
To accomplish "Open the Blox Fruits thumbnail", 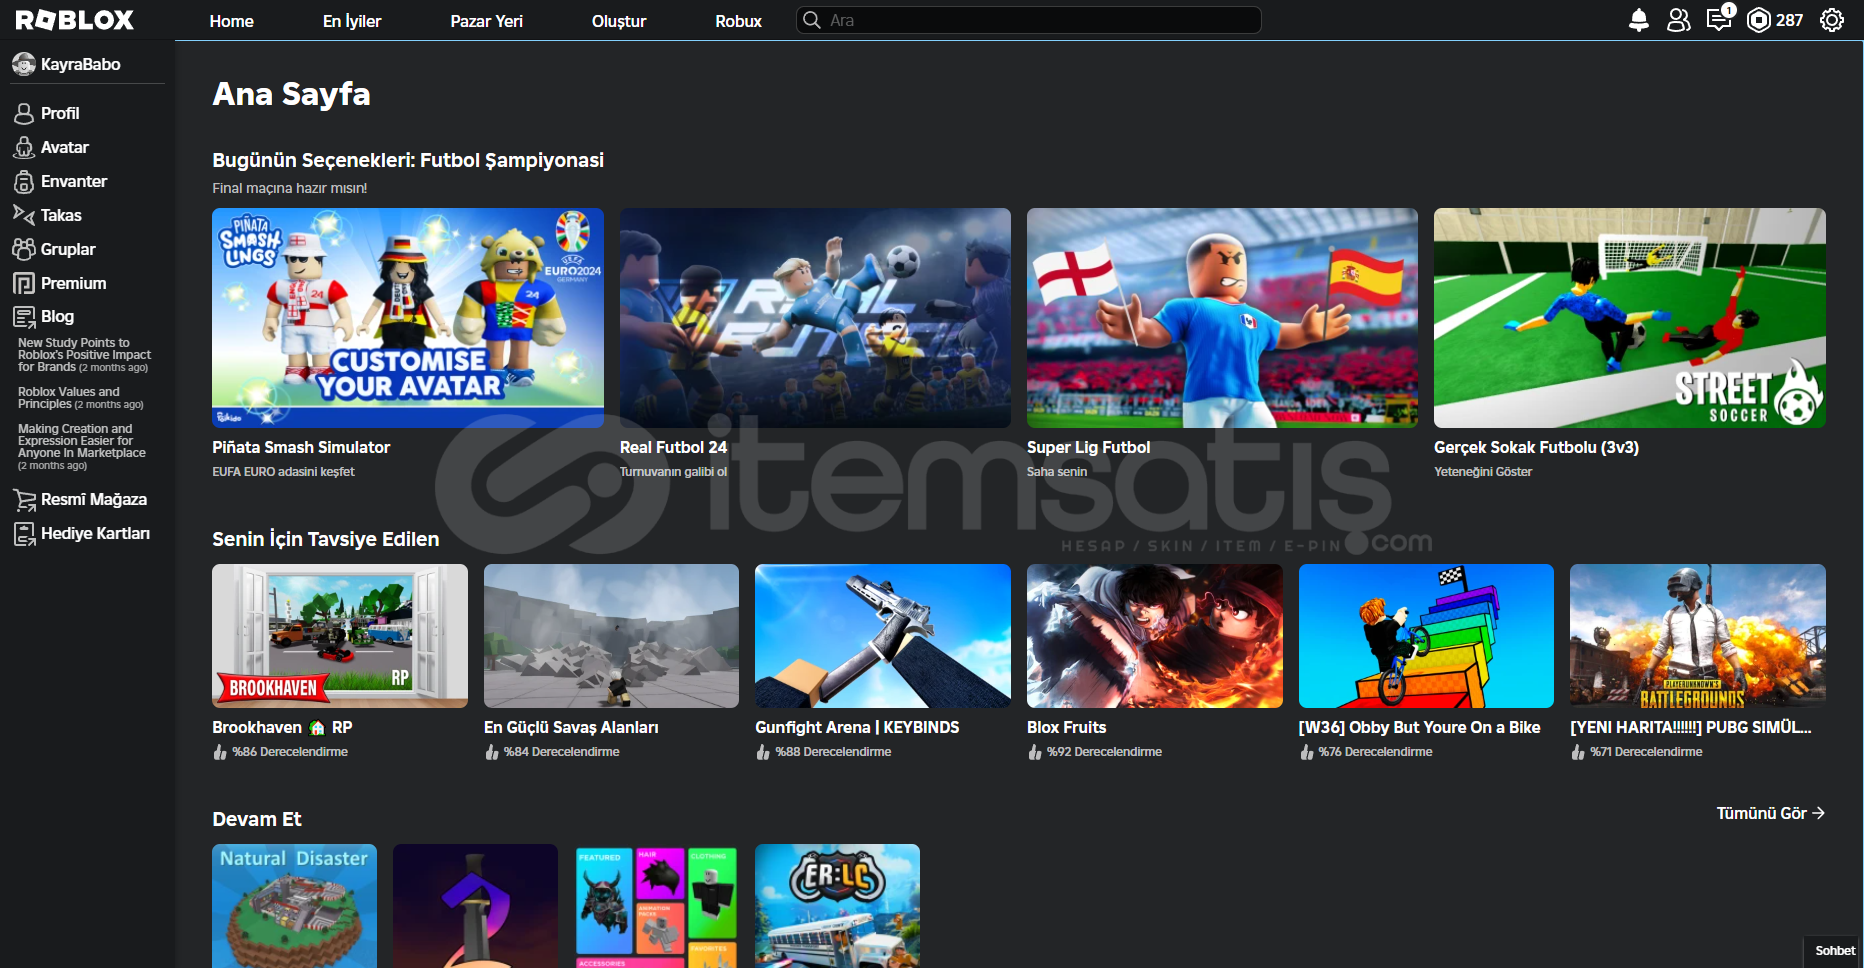I will (x=1155, y=636).
